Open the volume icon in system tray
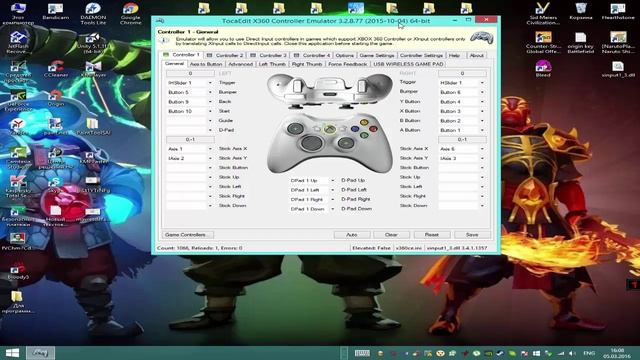The height and width of the screenshot is (360, 640). (573, 353)
